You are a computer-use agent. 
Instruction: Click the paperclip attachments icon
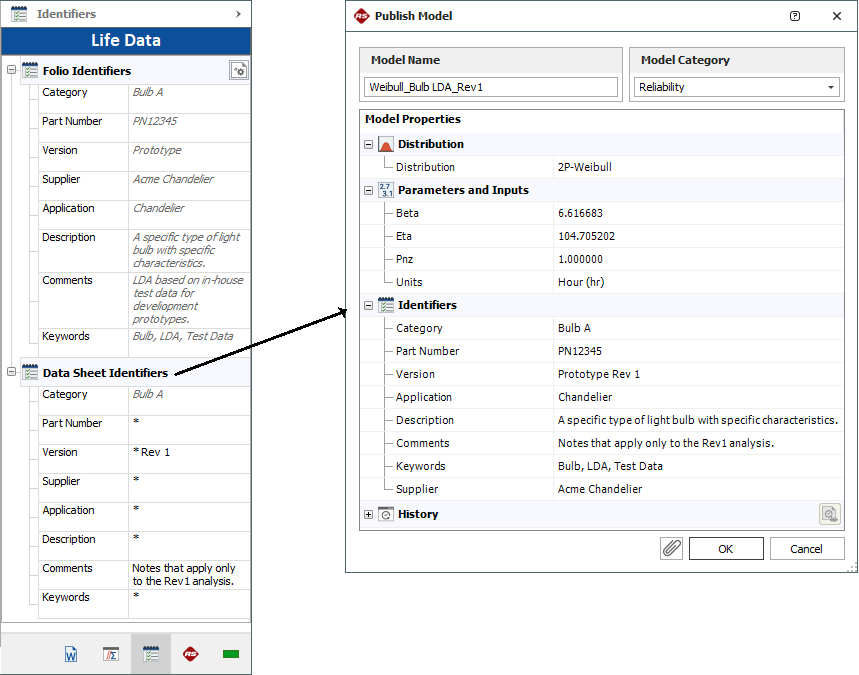point(671,548)
